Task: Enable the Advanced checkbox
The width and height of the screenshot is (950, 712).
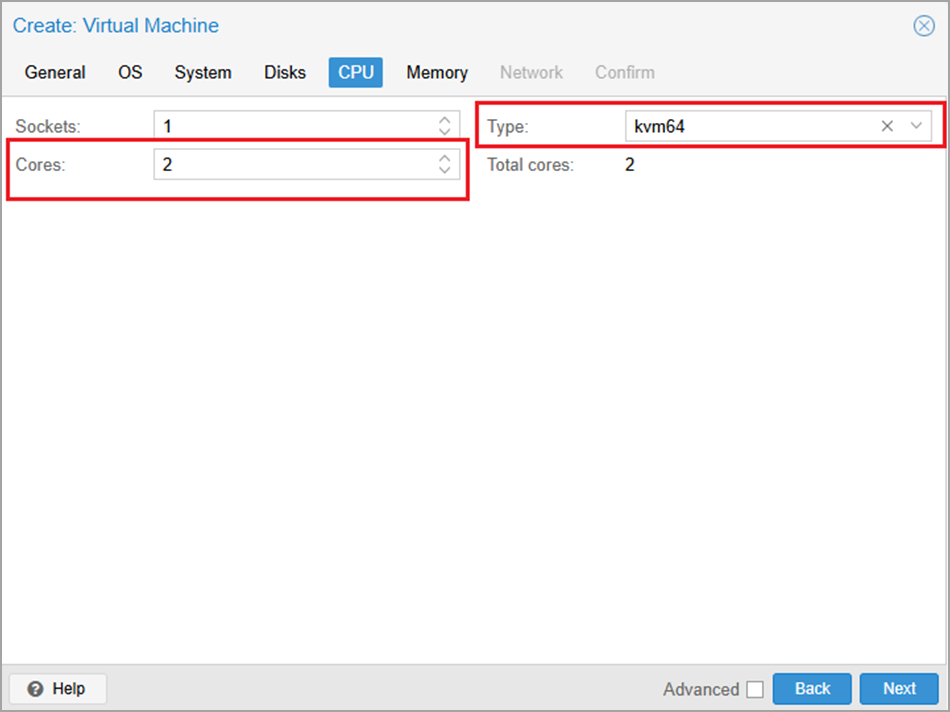Action: 755,689
